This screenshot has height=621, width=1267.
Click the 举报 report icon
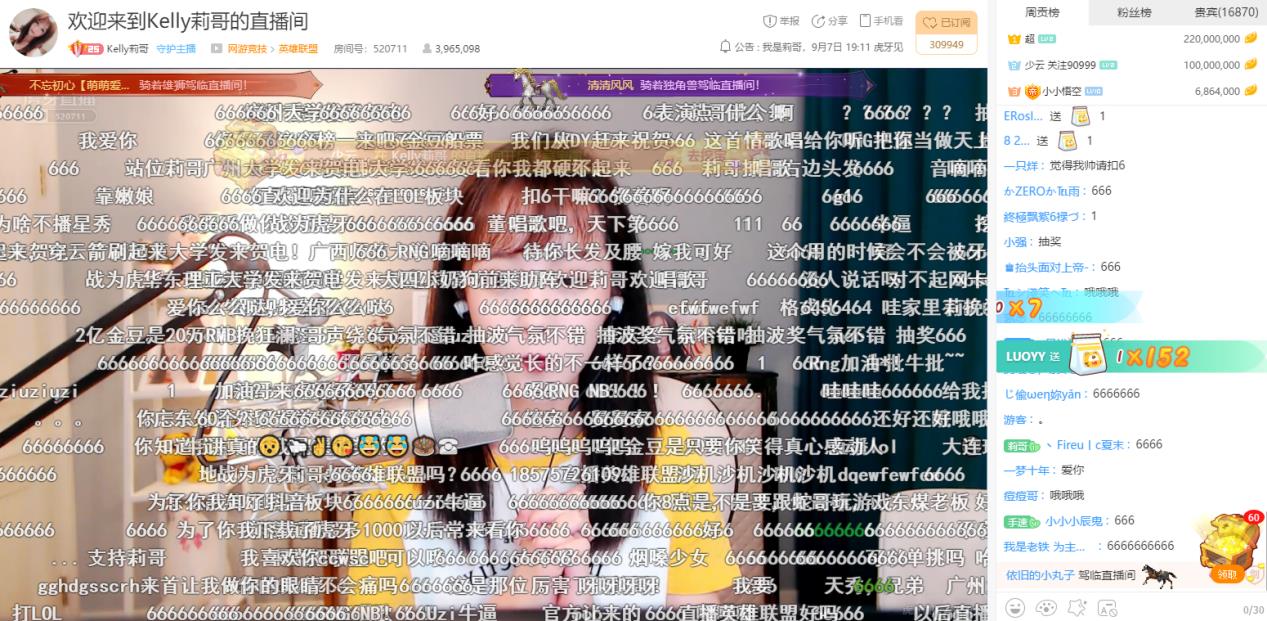click(770, 21)
